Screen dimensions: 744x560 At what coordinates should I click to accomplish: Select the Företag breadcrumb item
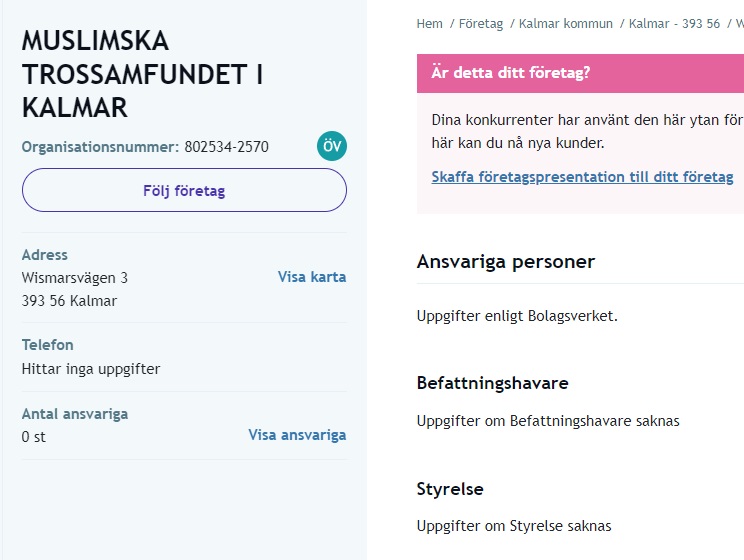(x=481, y=24)
